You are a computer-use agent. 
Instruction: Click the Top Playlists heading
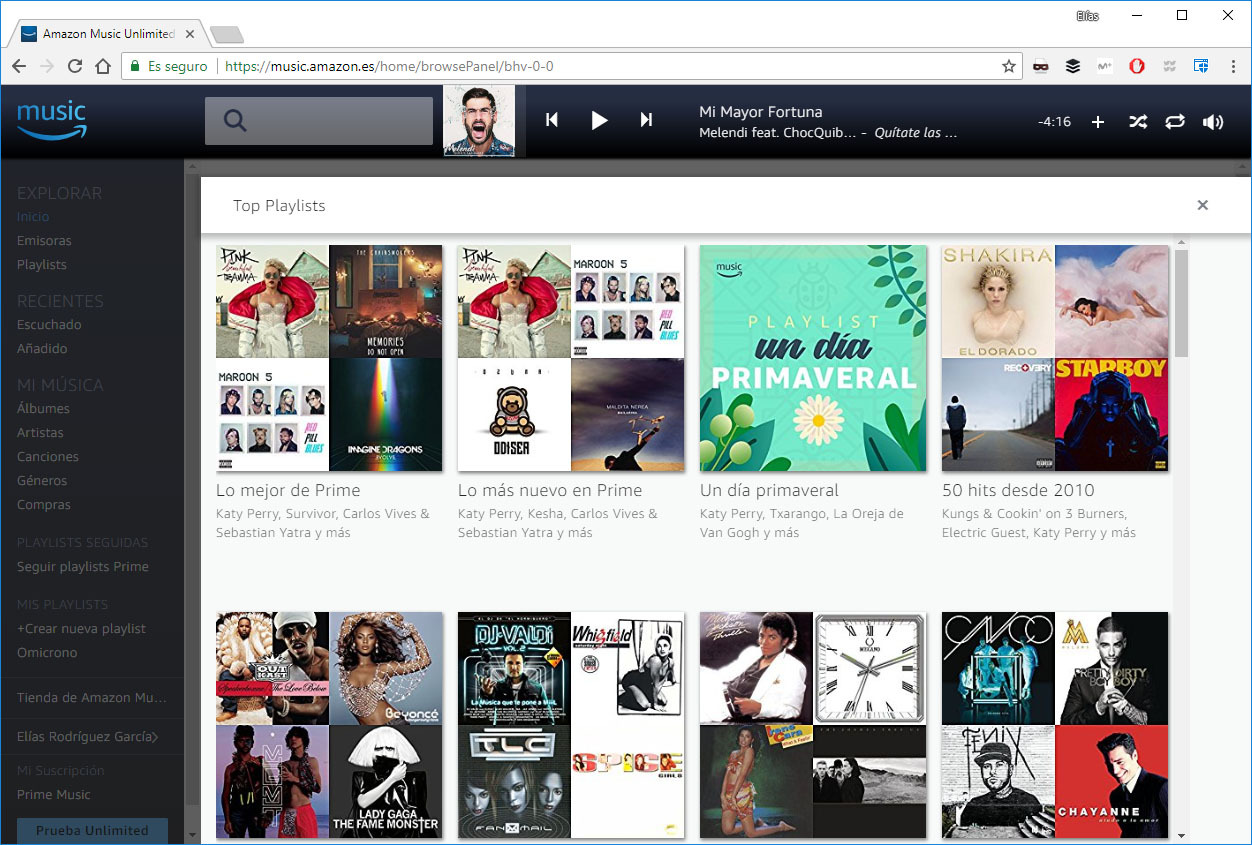[x=279, y=205]
